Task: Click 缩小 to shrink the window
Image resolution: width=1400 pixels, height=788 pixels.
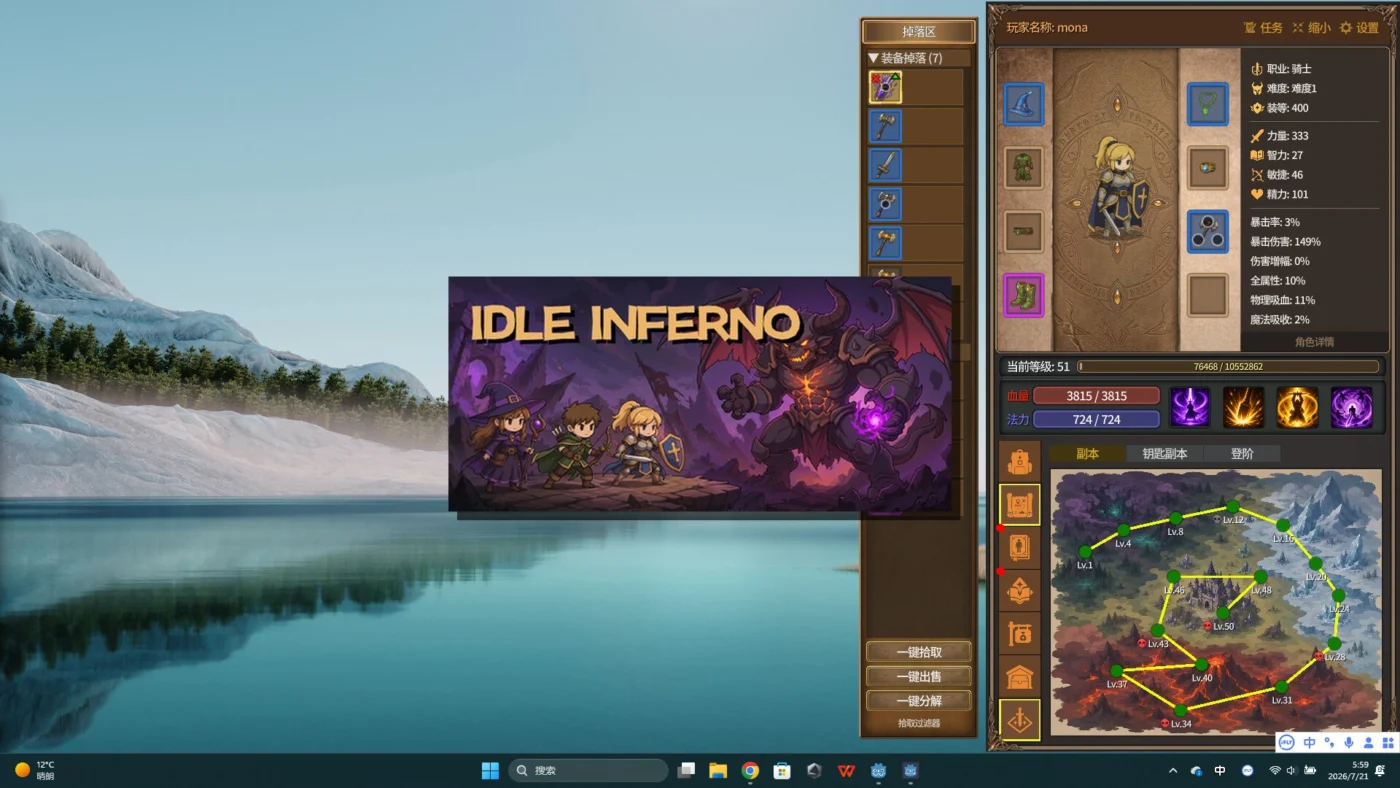Action: 1312,28
